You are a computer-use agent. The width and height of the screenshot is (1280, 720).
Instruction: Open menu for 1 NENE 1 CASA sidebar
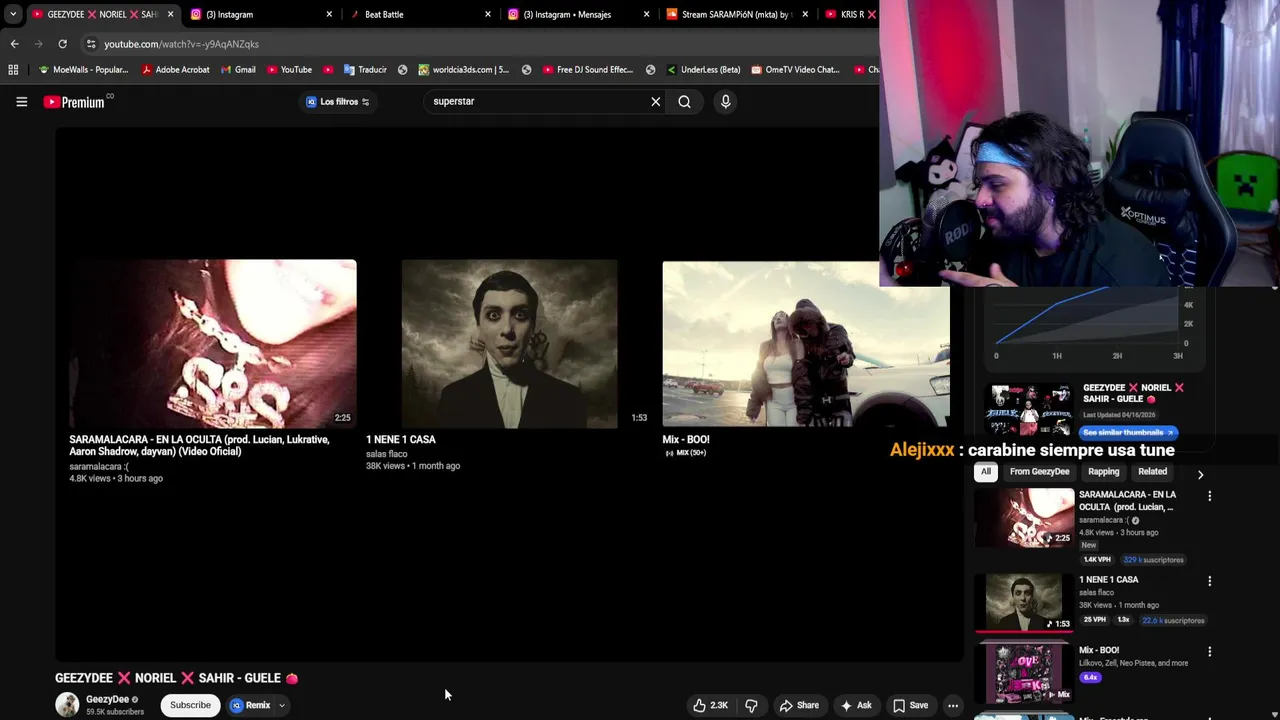click(x=1209, y=581)
